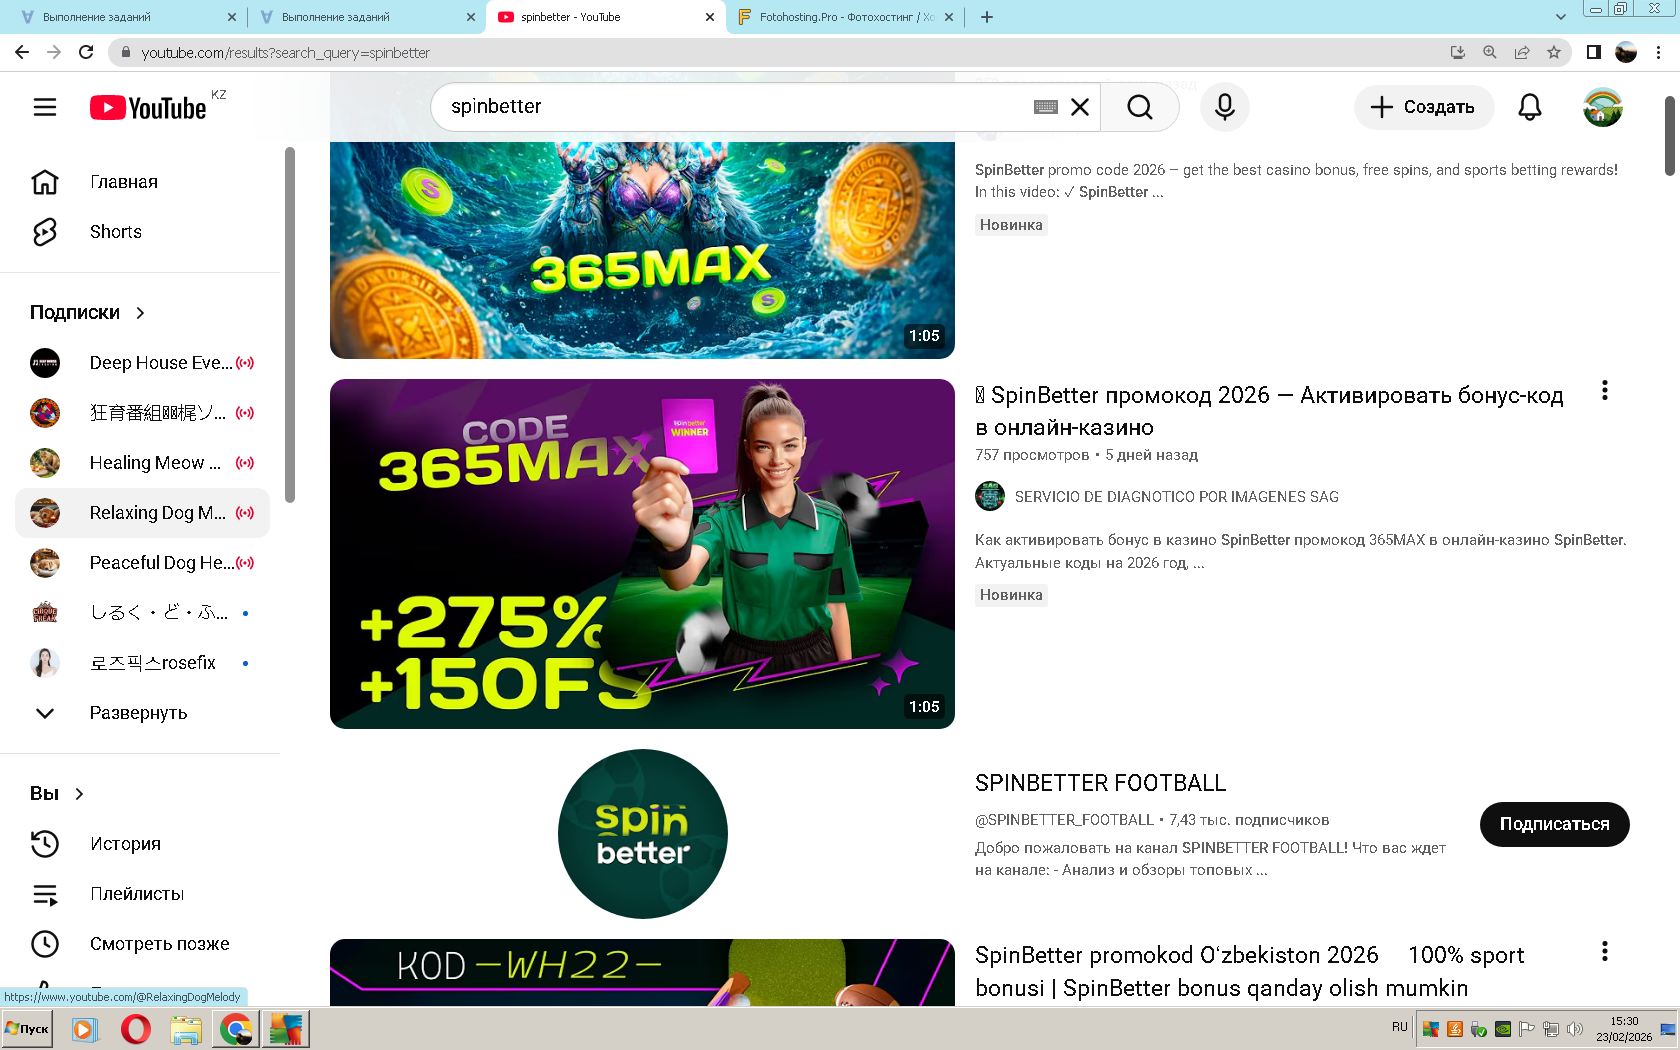This screenshot has height=1050, width=1680.
Task: Click the page vertical scrollbar thumb
Action: (x=1670, y=136)
